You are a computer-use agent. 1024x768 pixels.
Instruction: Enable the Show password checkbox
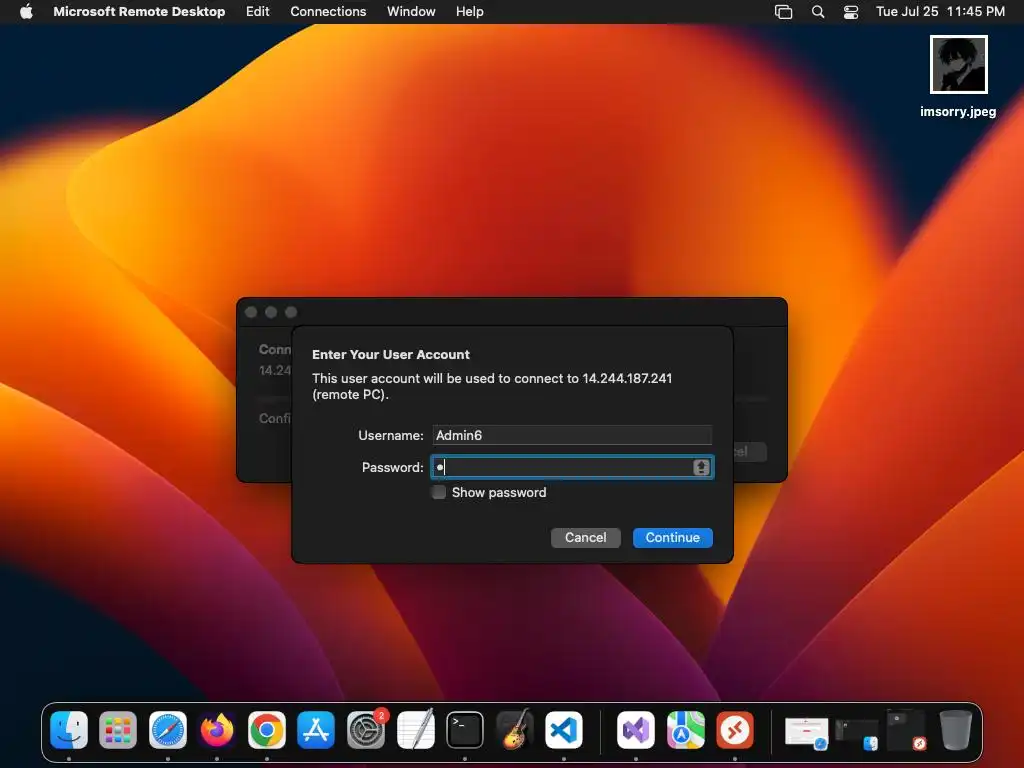[439, 492]
